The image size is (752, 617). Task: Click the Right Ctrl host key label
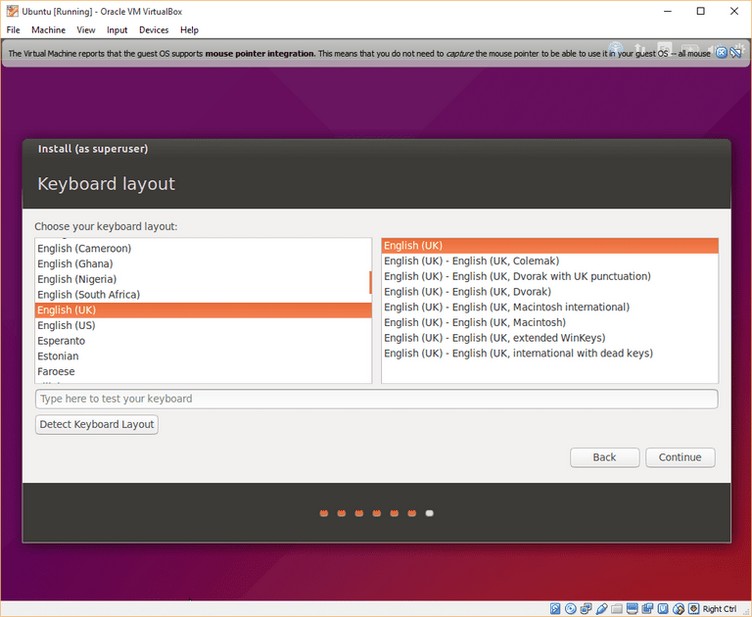coord(719,609)
